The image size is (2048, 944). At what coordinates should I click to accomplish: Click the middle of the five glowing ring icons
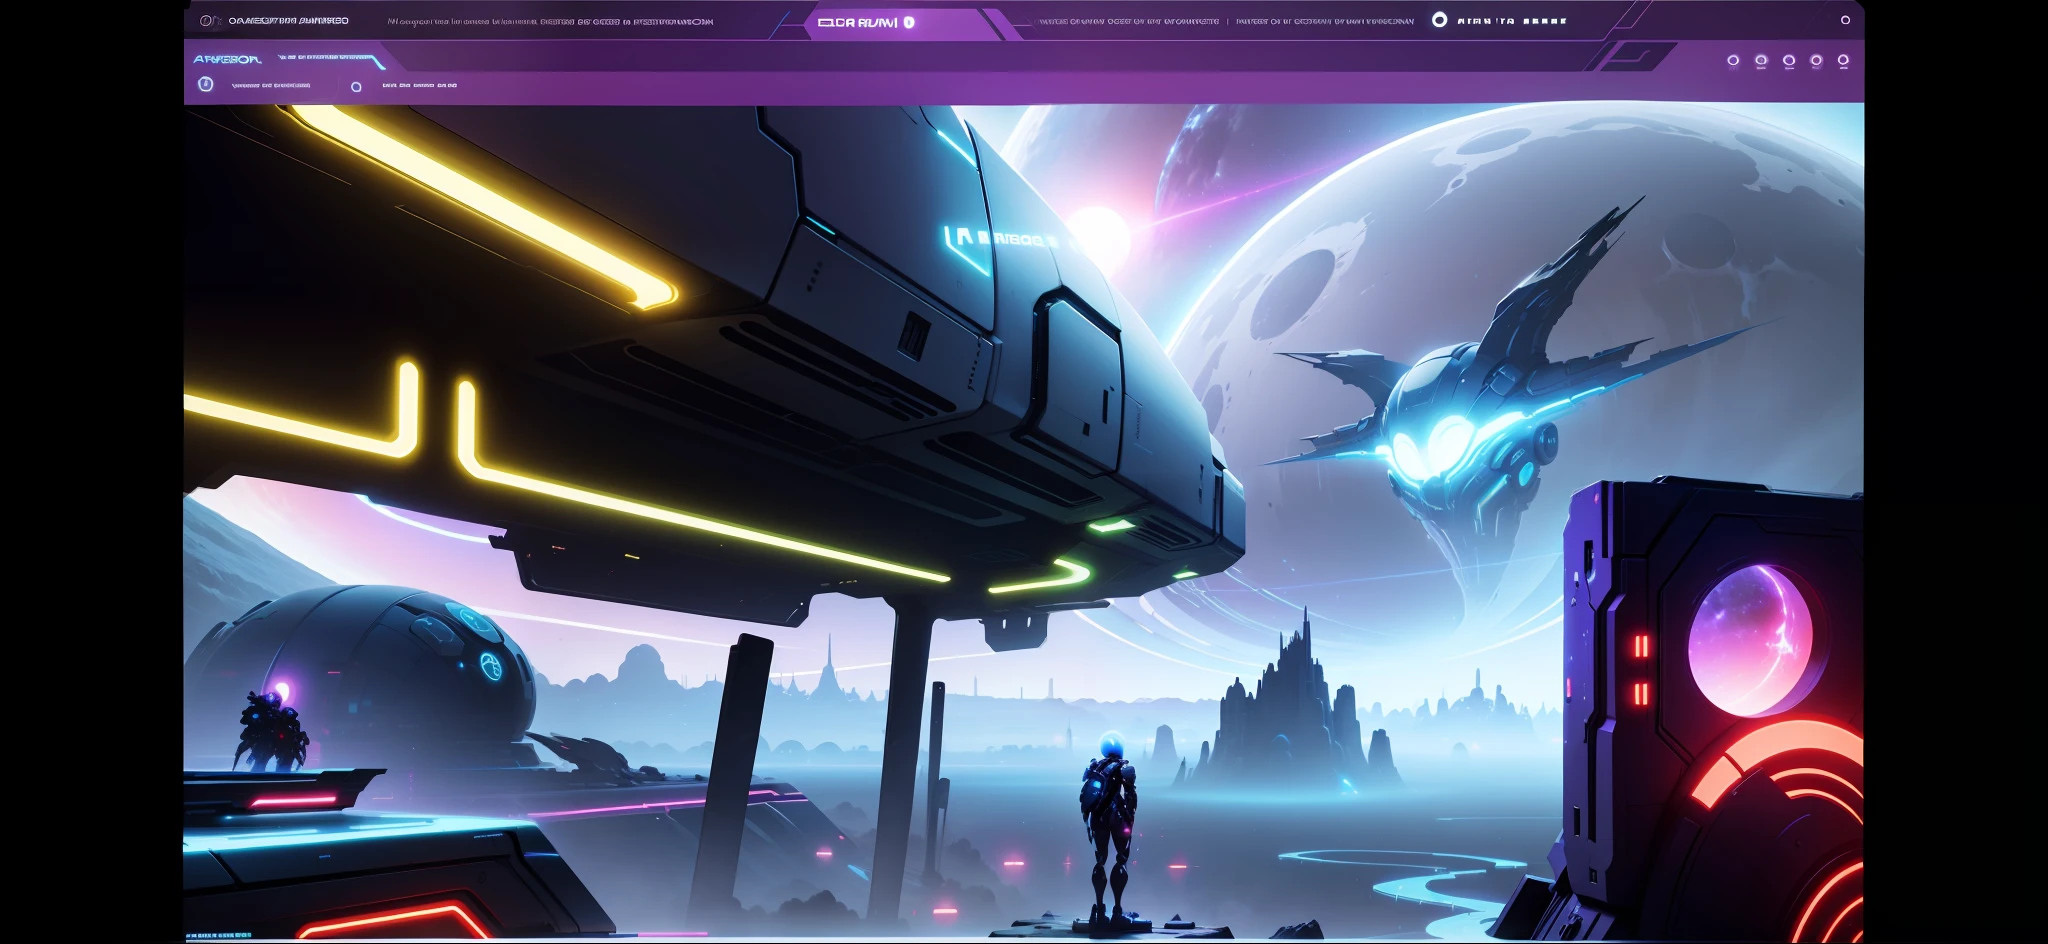tap(1789, 61)
